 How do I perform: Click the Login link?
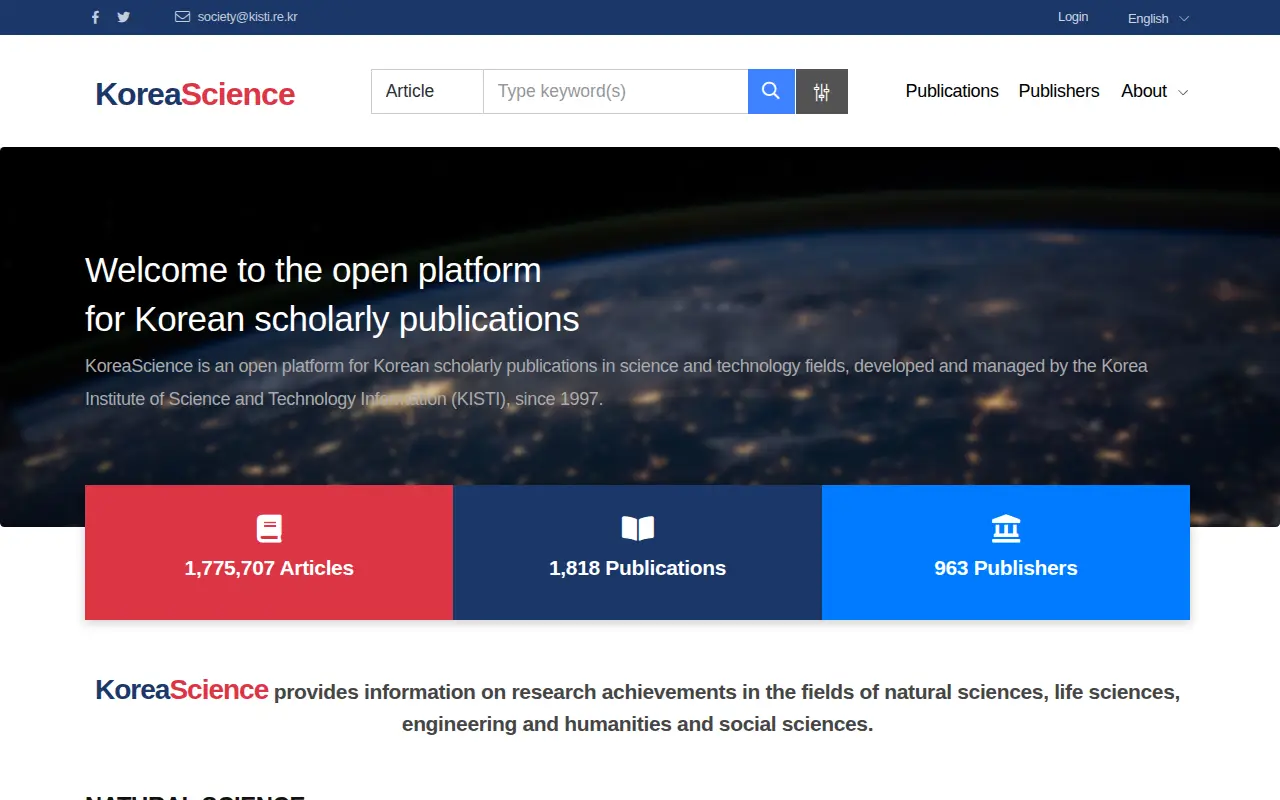(x=1073, y=17)
